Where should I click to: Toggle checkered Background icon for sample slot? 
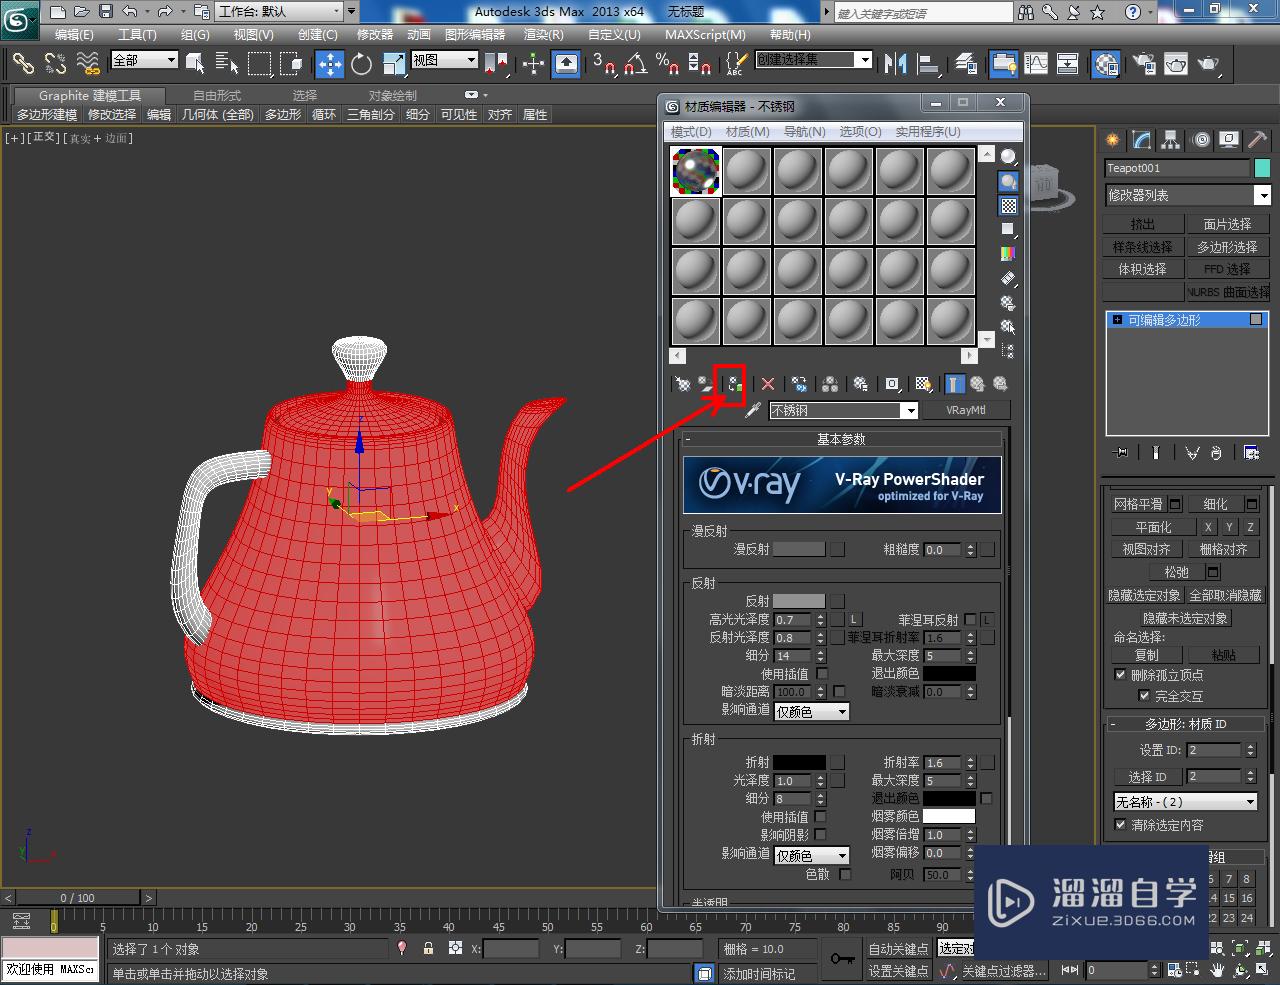point(1009,205)
